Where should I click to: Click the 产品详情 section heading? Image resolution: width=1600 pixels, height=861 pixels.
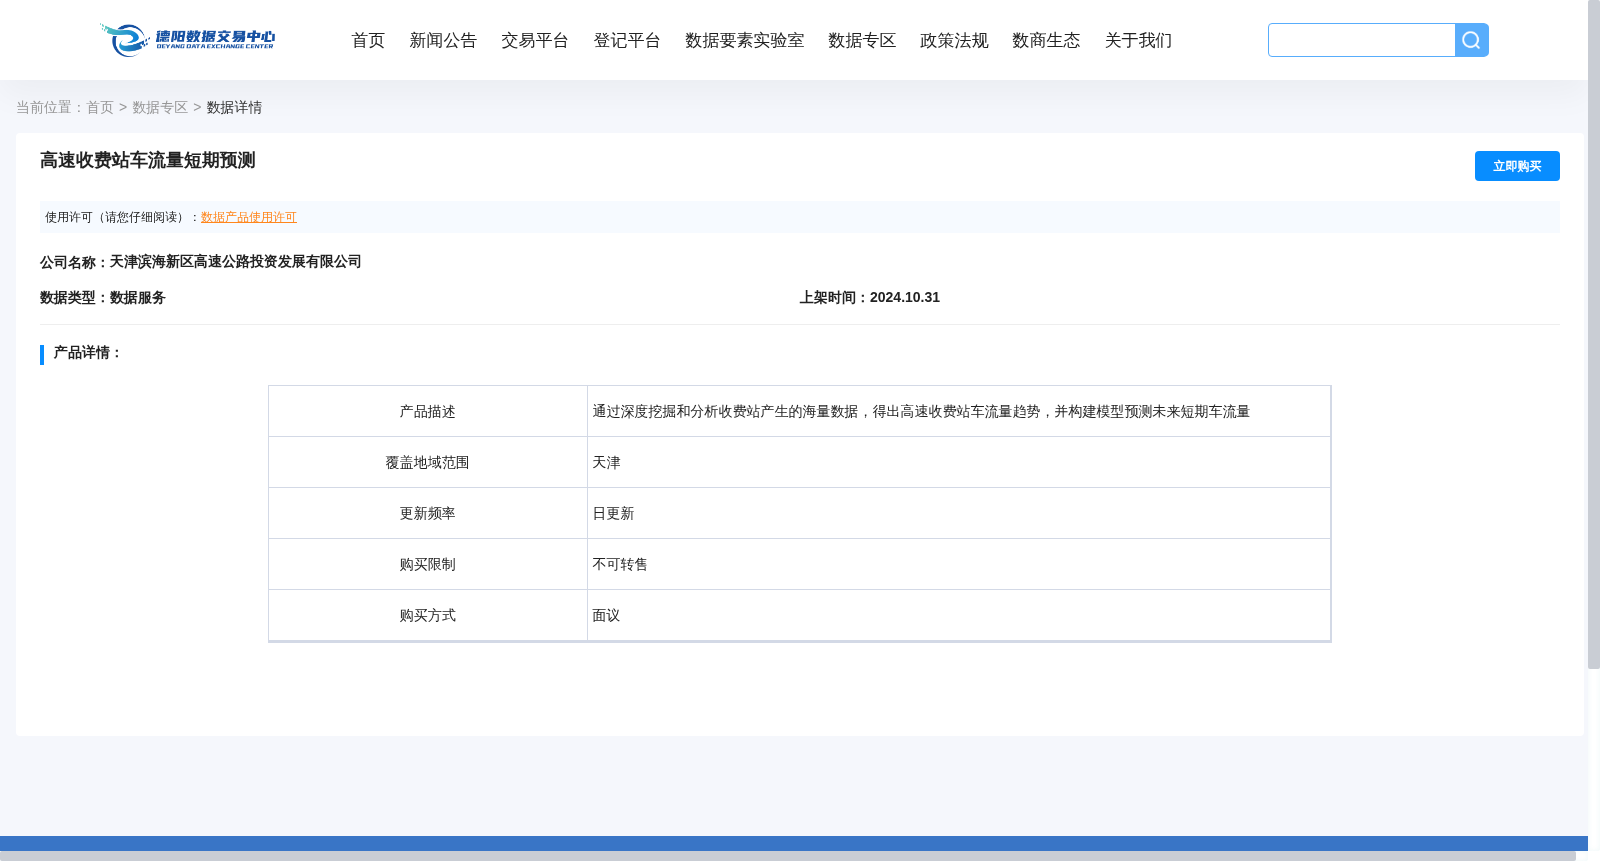[87, 353]
